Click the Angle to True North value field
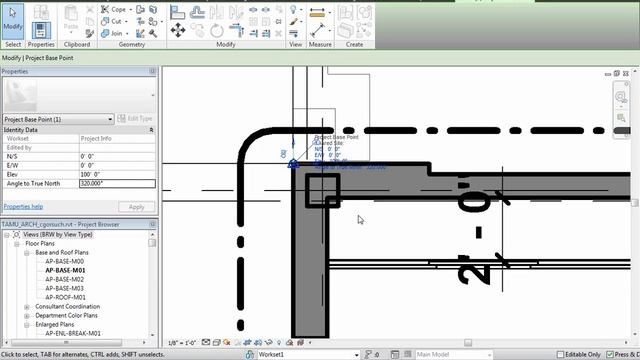The height and width of the screenshot is (360, 640). [x=117, y=184]
